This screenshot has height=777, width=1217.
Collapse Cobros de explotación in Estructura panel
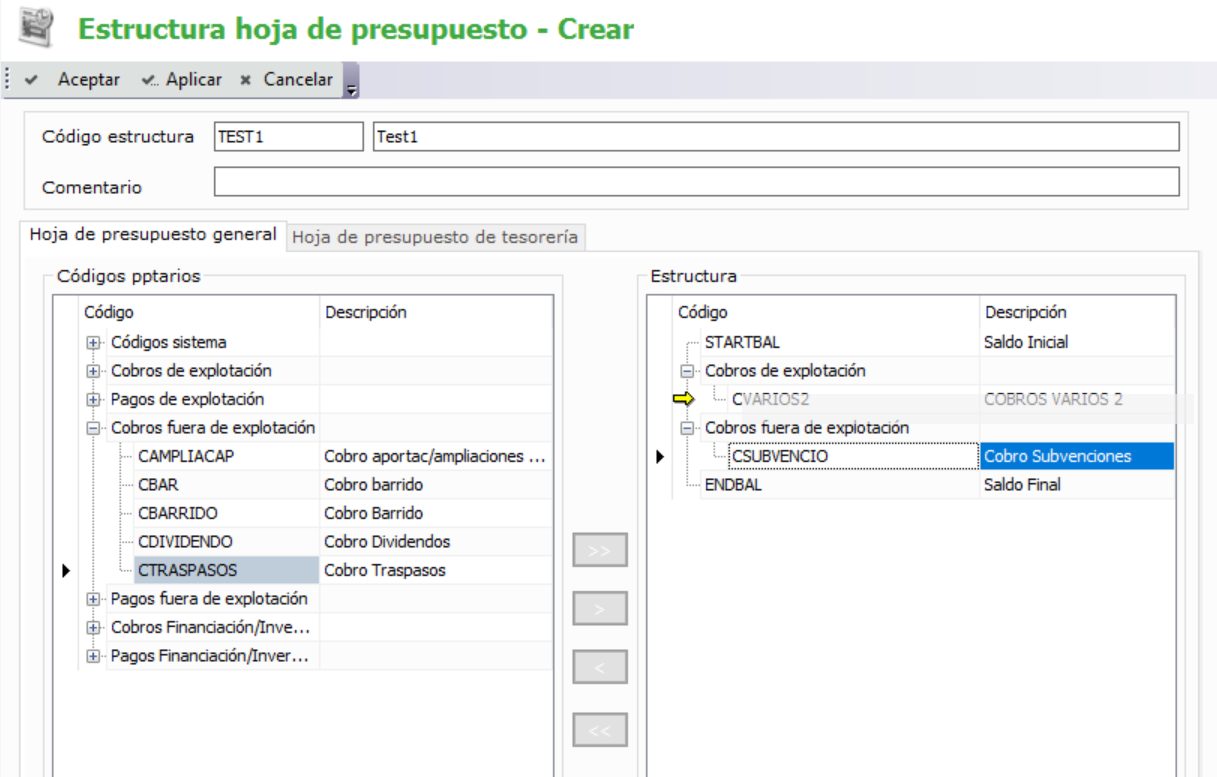[x=688, y=371]
